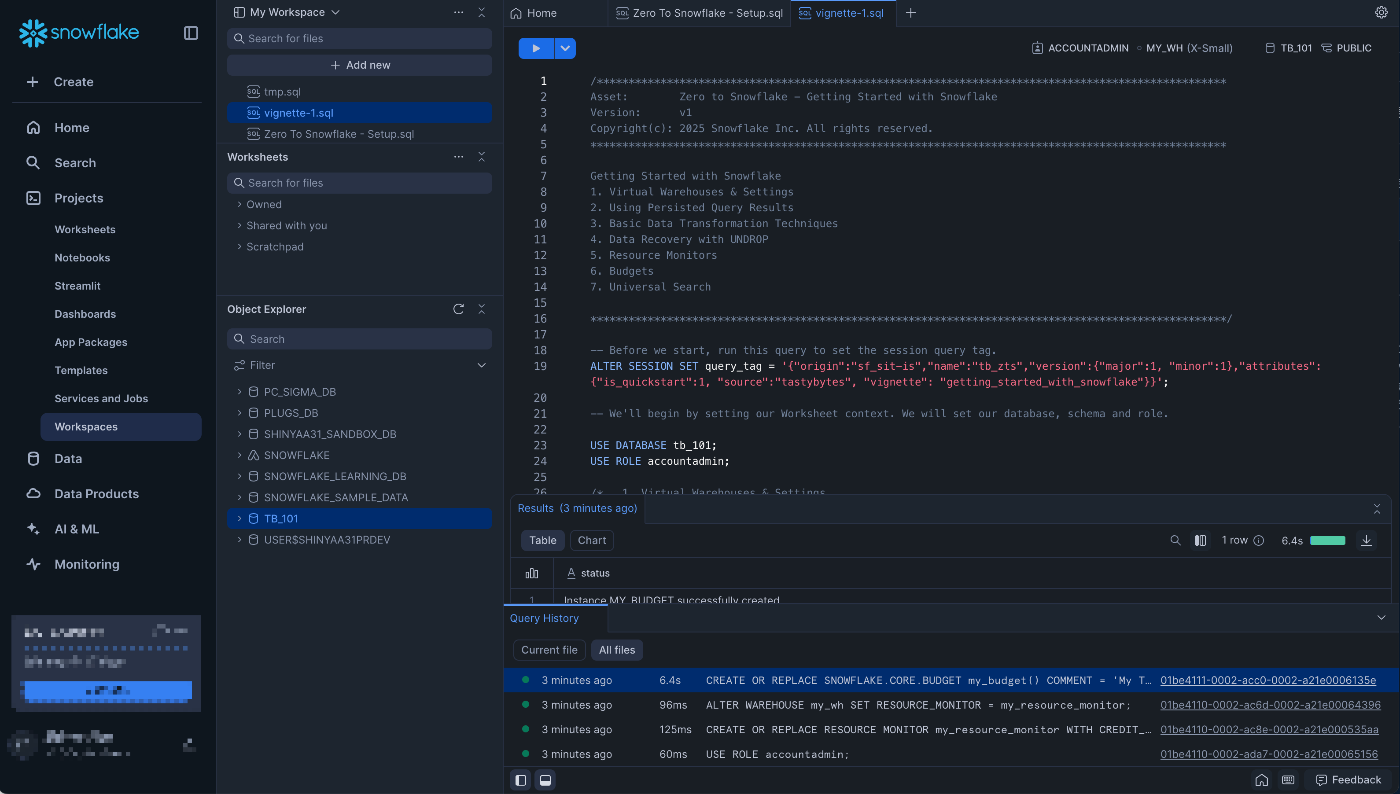Select the vignette-1.sql tab
1400x794 pixels.
click(842, 13)
